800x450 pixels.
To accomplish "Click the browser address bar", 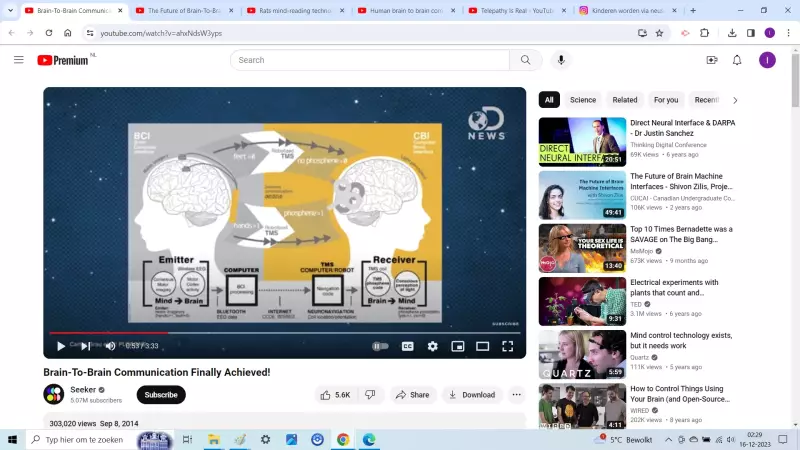I will tap(357, 33).
